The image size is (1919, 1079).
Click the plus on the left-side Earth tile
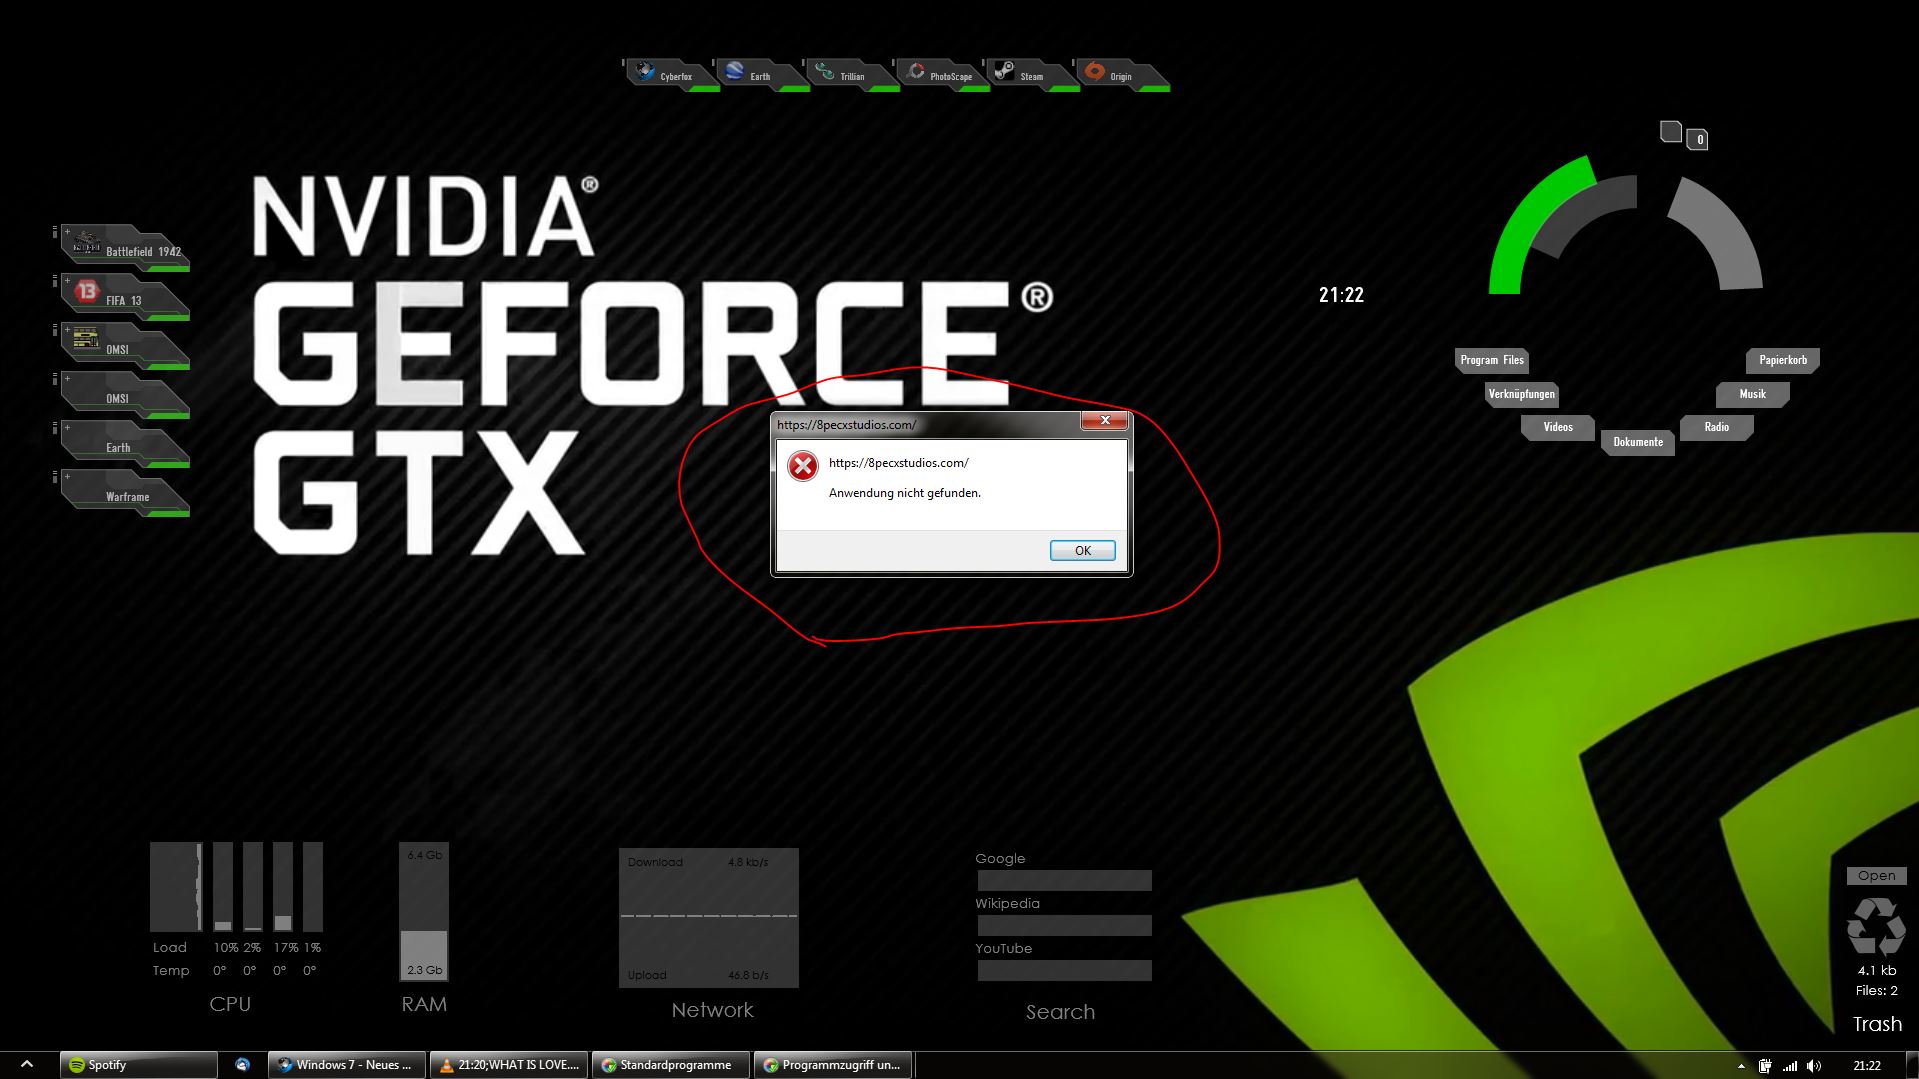point(67,428)
